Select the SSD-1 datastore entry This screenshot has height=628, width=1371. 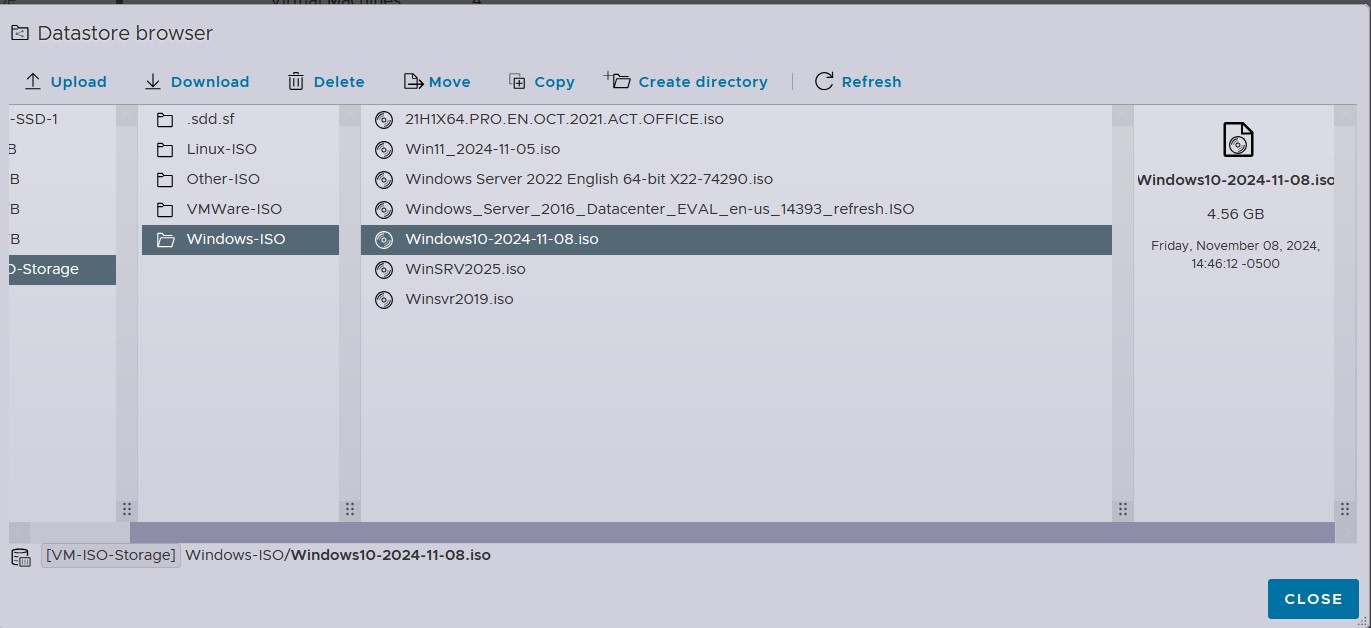pyautogui.click(x=35, y=119)
